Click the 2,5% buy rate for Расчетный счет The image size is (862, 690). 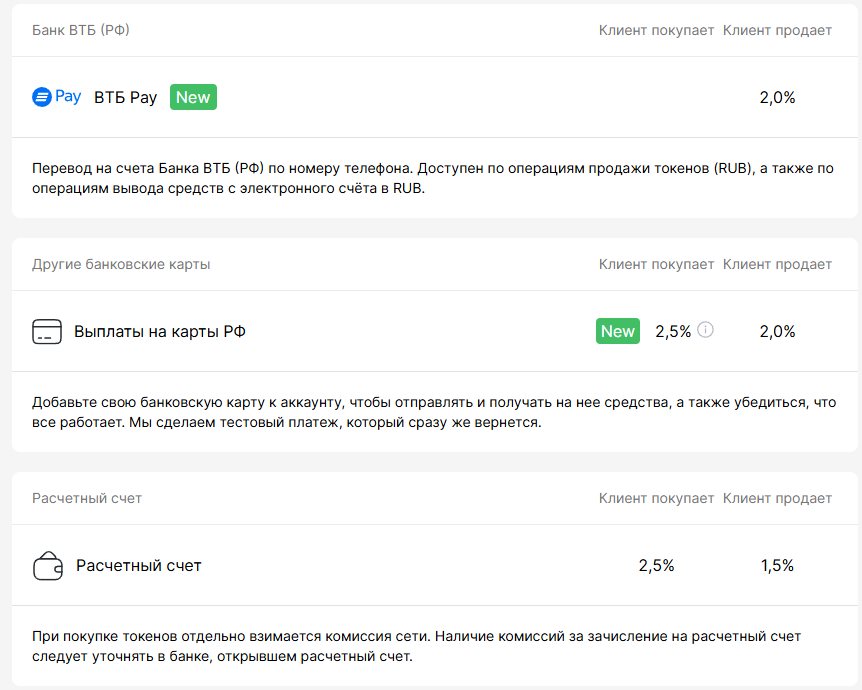(656, 566)
